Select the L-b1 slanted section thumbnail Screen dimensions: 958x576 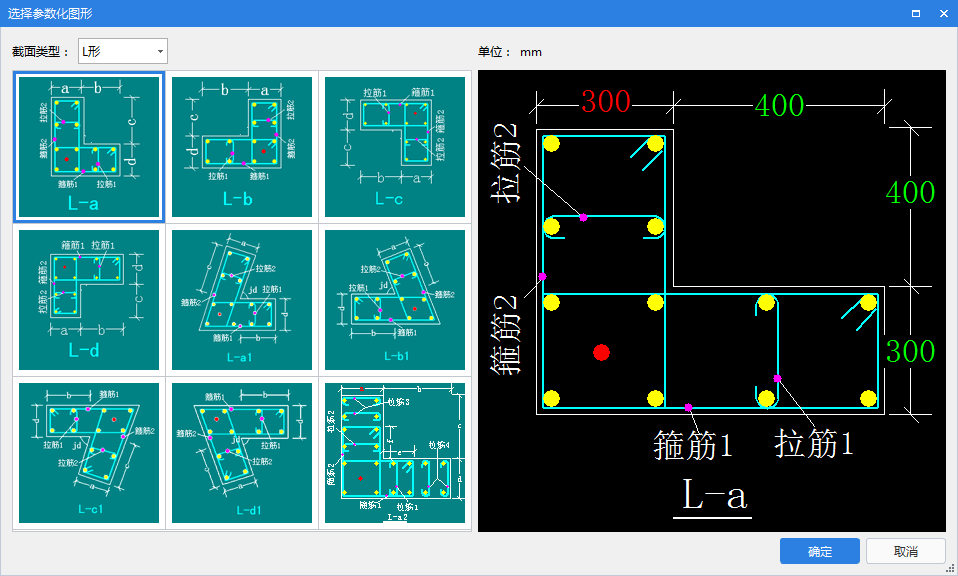pos(396,300)
